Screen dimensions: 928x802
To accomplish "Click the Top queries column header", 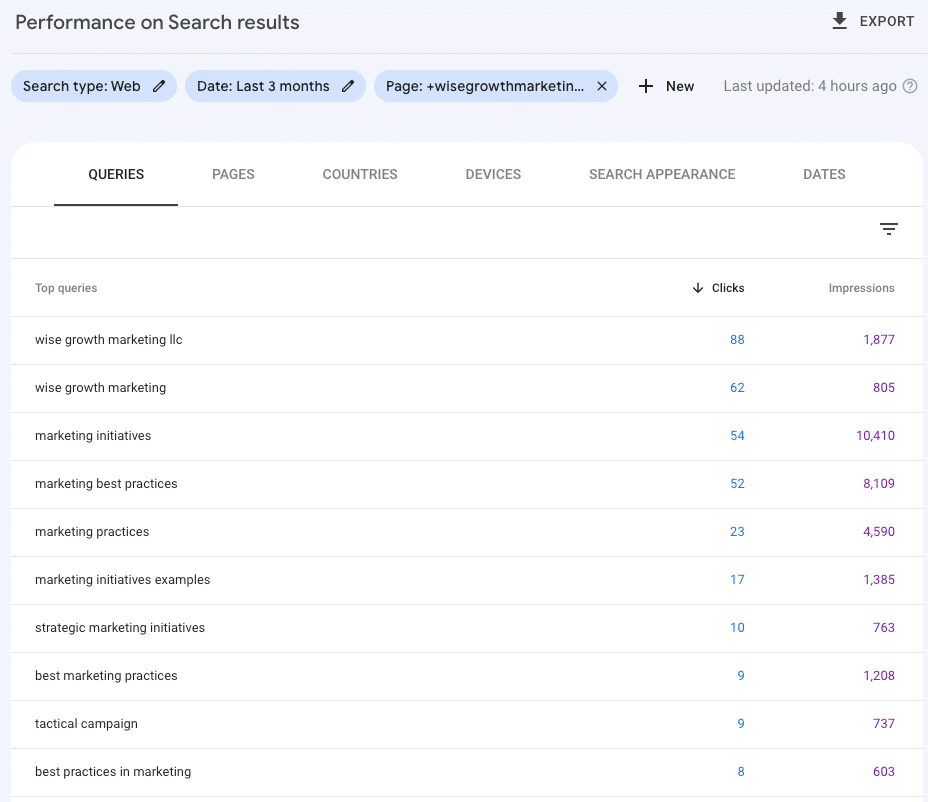I will (x=66, y=288).
